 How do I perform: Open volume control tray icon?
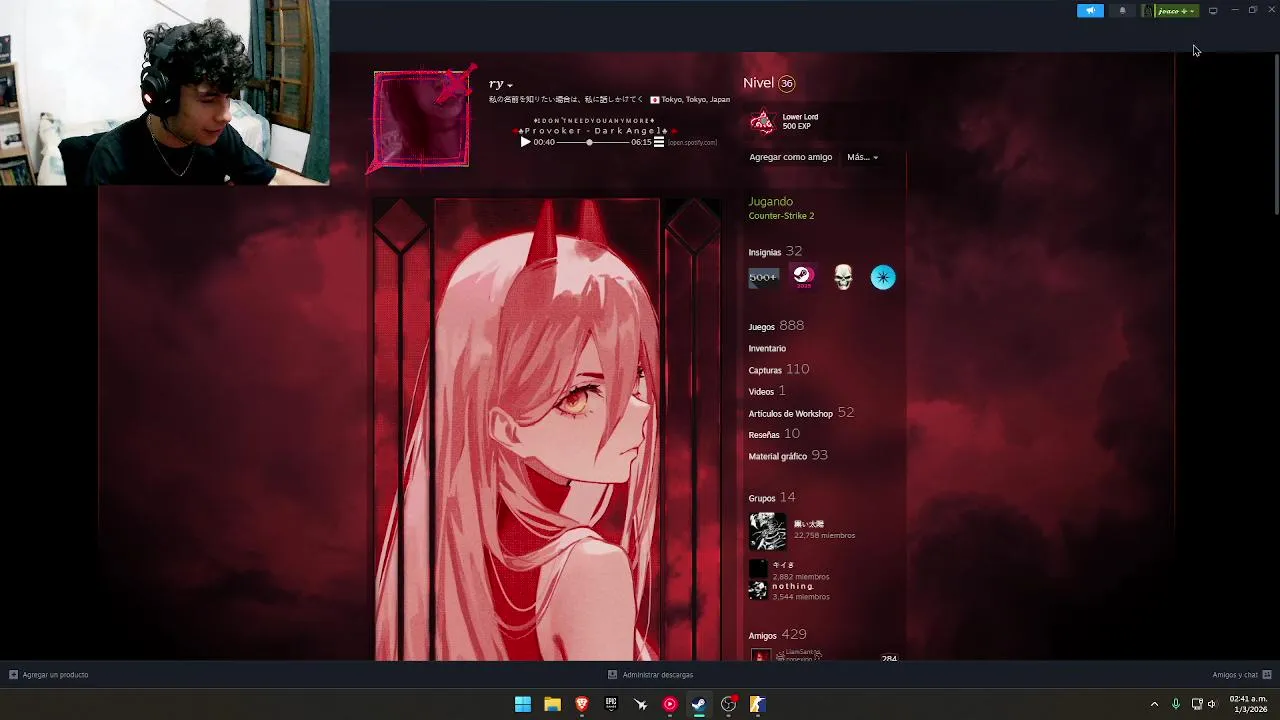pyautogui.click(x=1212, y=704)
